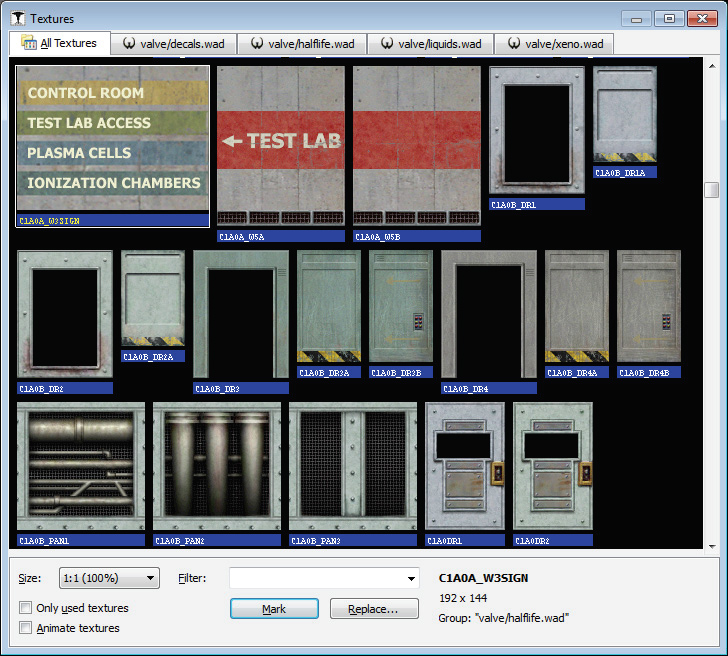Click the Mark button
The image size is (728, 656).
pyautogui.click(x=274, y=609)
